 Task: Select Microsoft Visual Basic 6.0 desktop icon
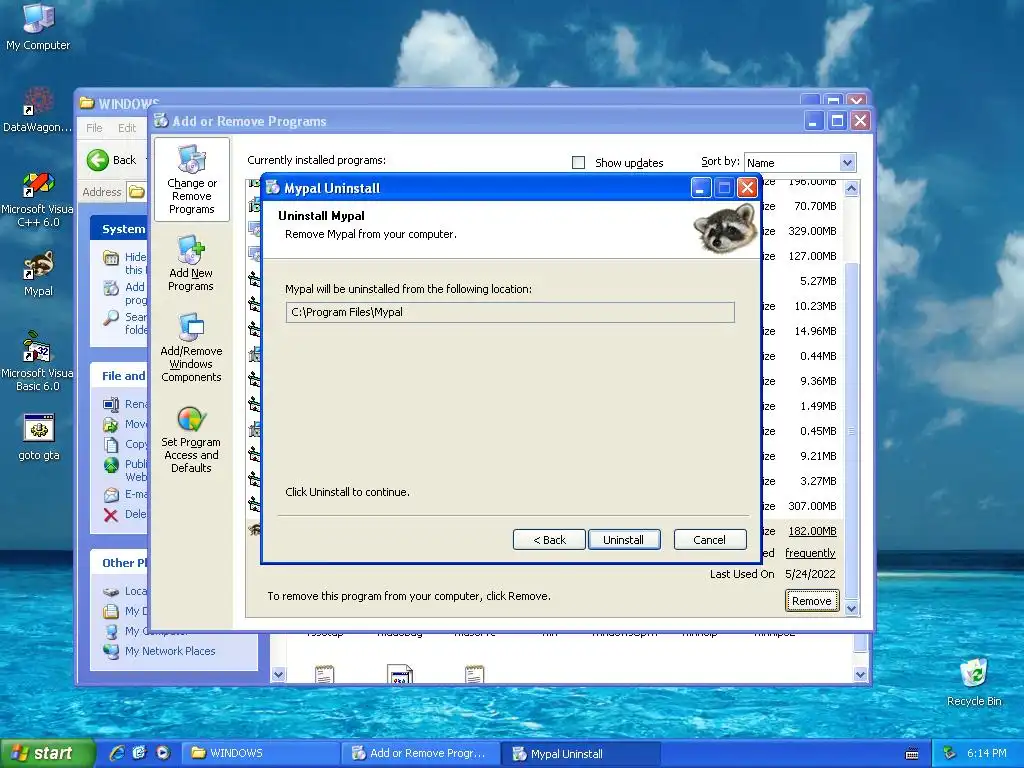[37, 360]
